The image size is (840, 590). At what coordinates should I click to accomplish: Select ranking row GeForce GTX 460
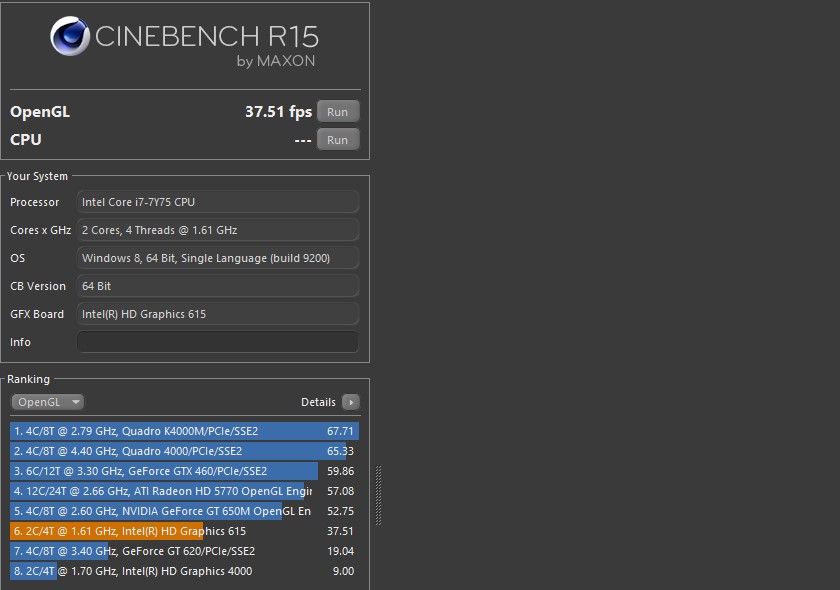click(184, 471)
